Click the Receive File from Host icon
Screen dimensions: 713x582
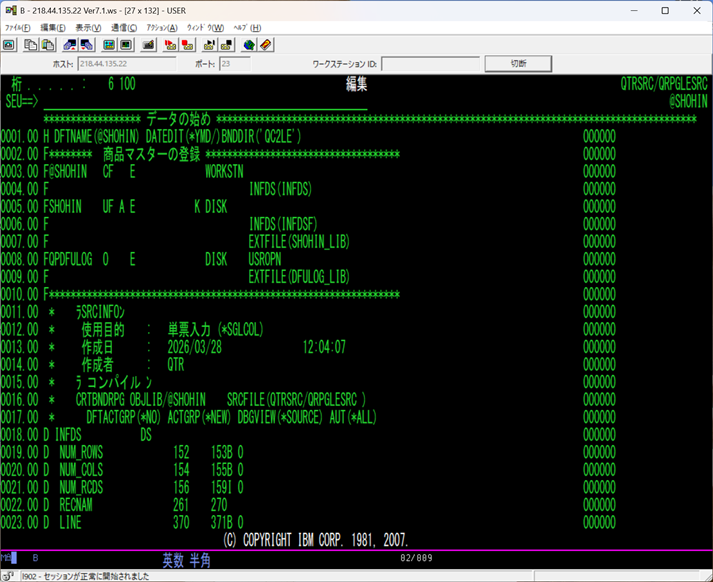87,45
